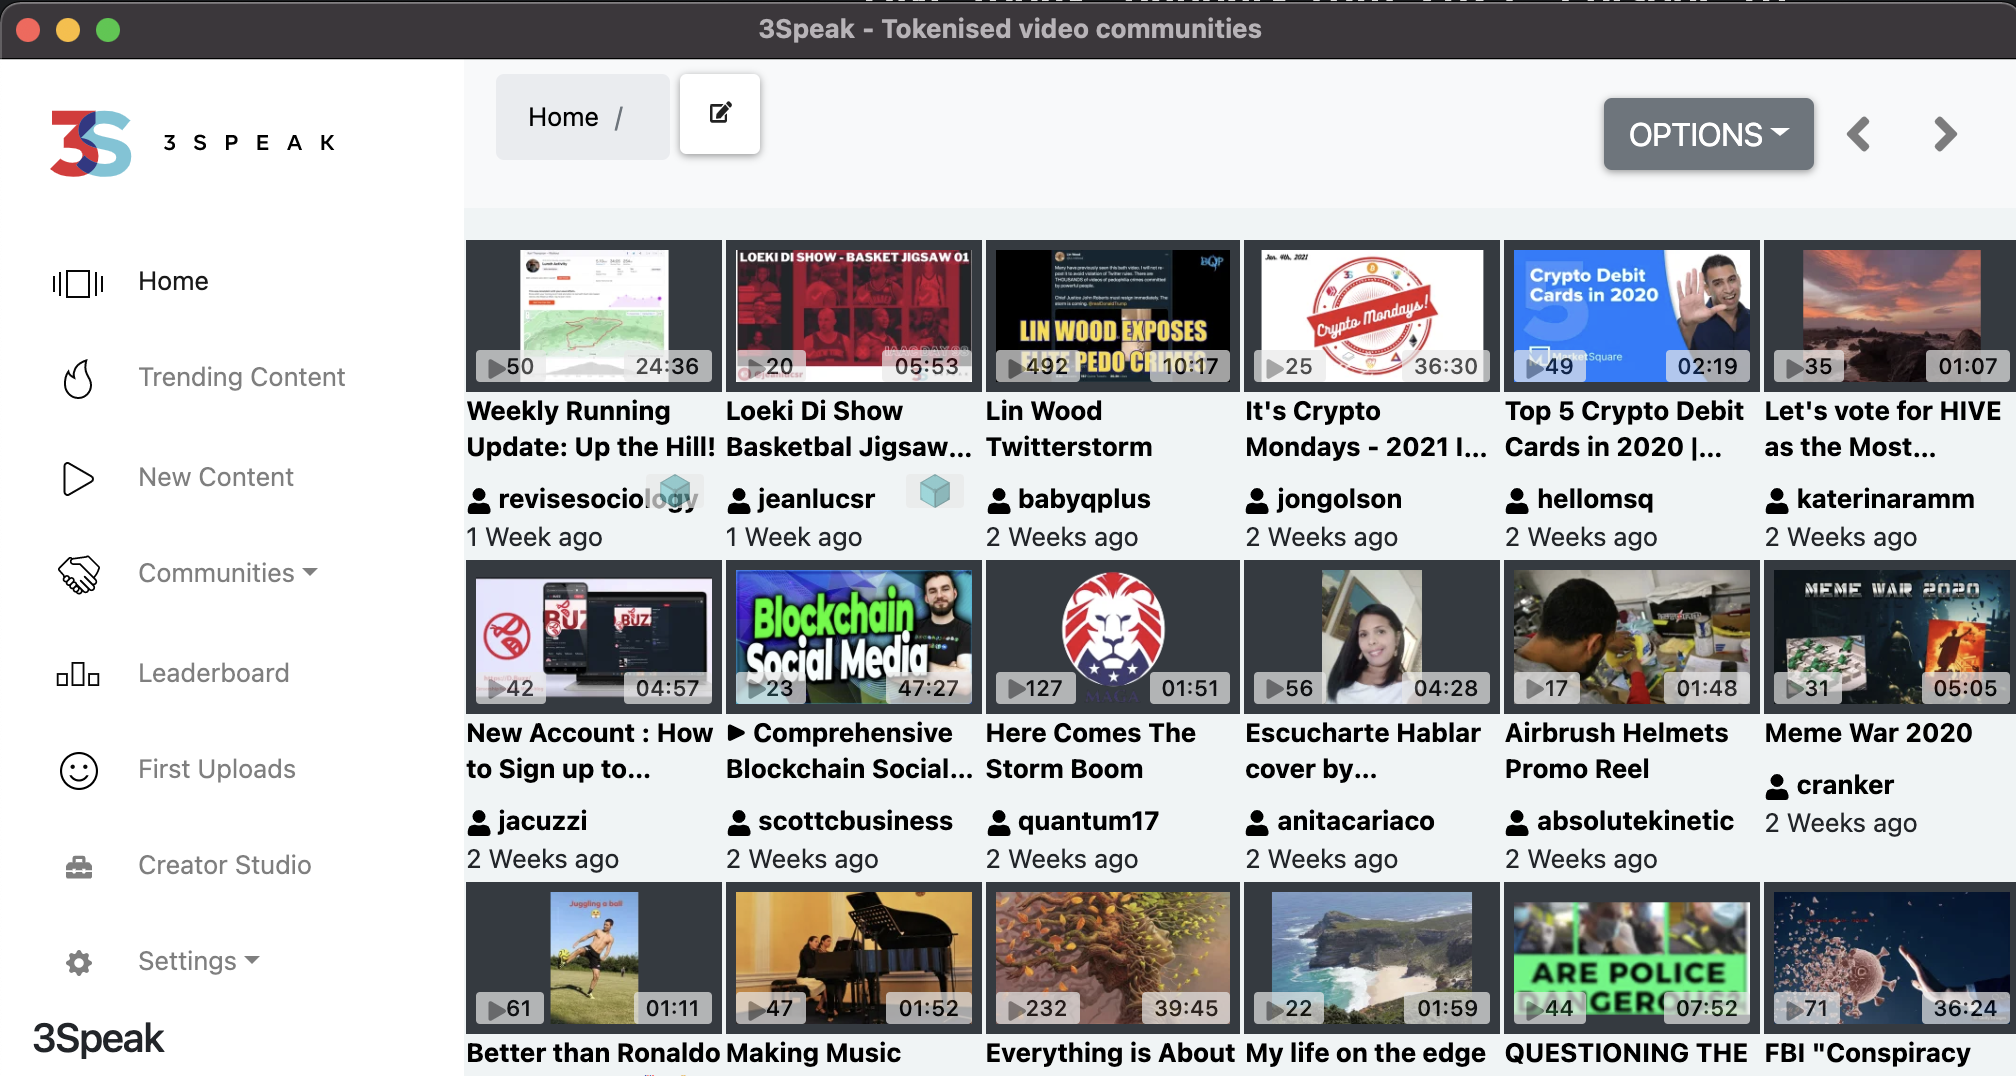The width and height of the screenshot is (2016, 1076).
Task: Open First Uploads in the sidebar
Action: tap(216, 769)
